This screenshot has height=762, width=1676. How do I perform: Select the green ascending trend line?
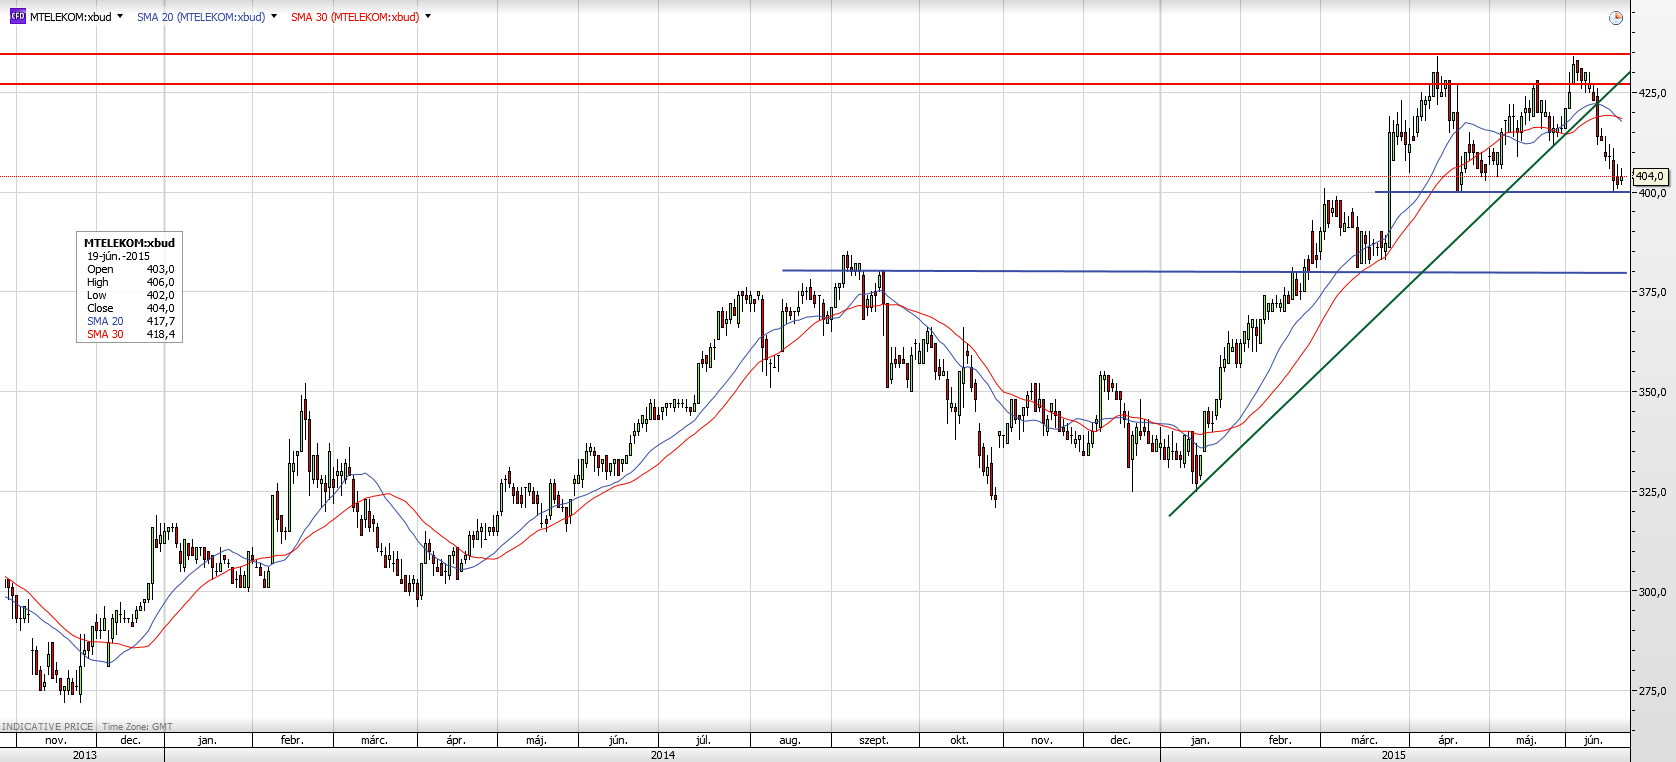(x=1400, y=294)
